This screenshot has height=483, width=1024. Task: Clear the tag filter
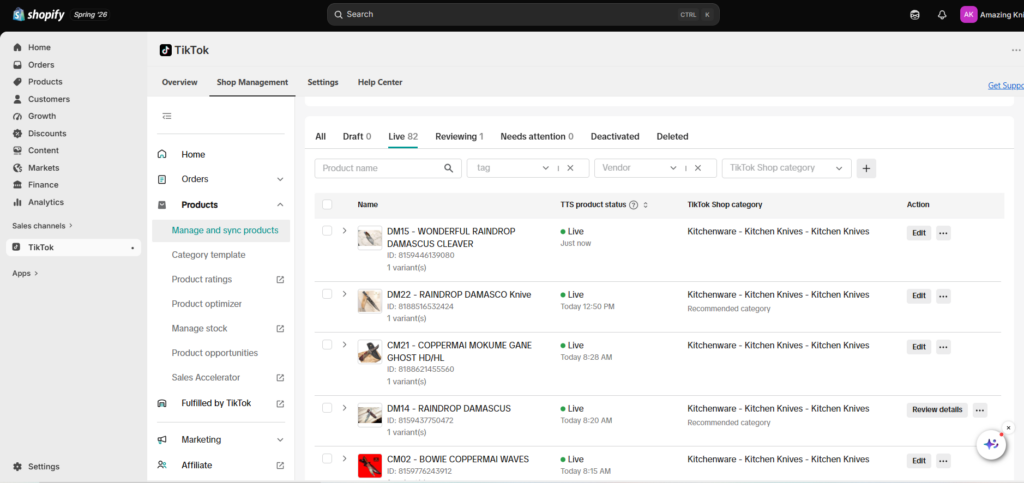tap(570, 168)
